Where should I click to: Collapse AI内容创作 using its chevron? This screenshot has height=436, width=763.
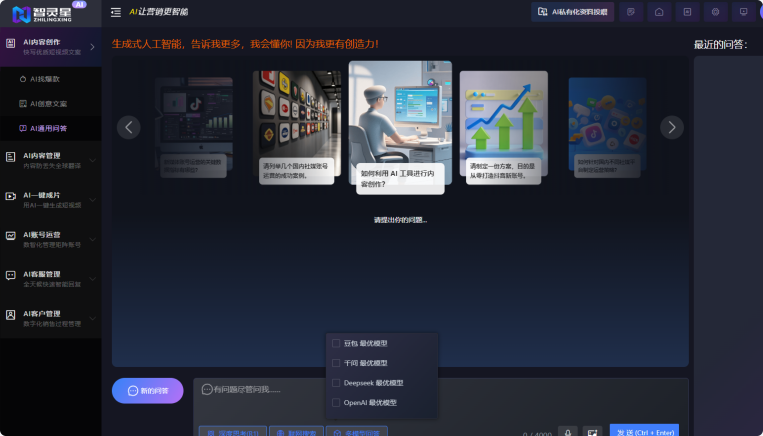pyautogui.click(x=92, y=47)
